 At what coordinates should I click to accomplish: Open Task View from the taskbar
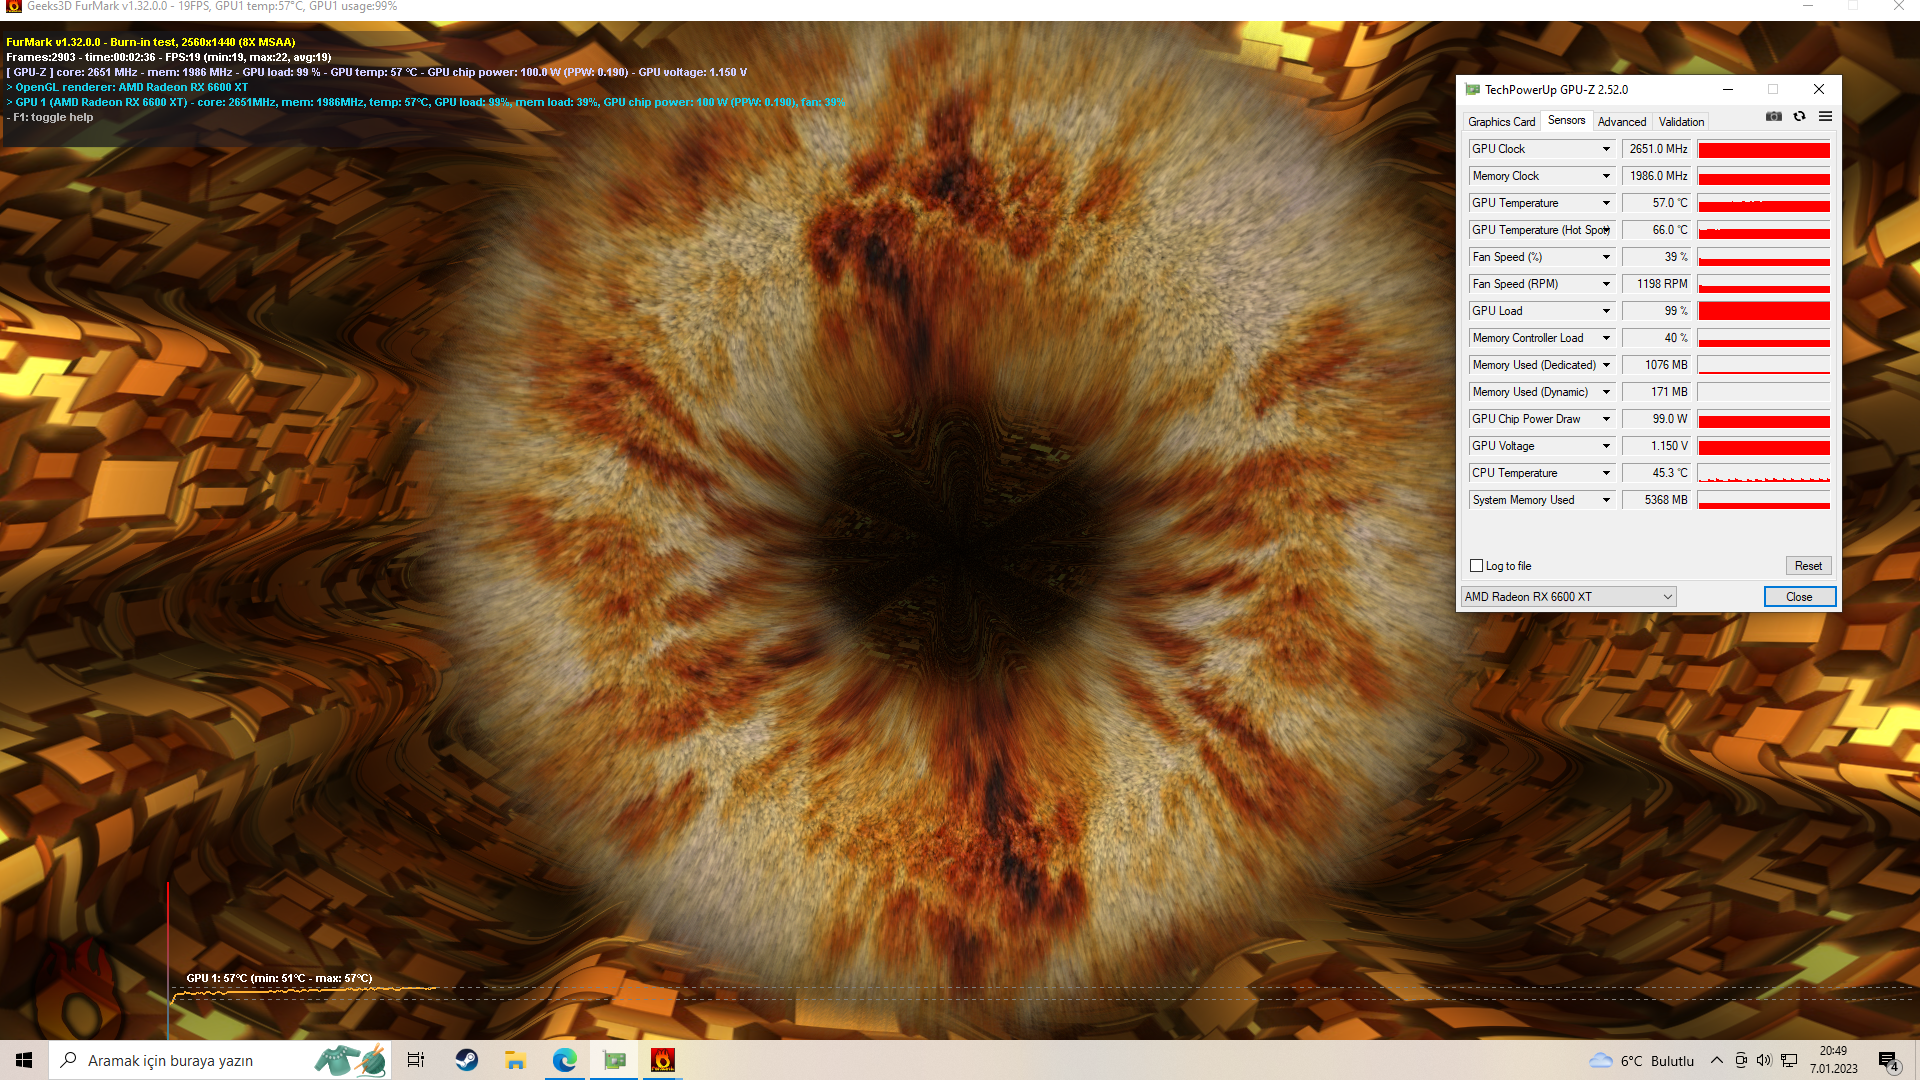(416, 1060)
